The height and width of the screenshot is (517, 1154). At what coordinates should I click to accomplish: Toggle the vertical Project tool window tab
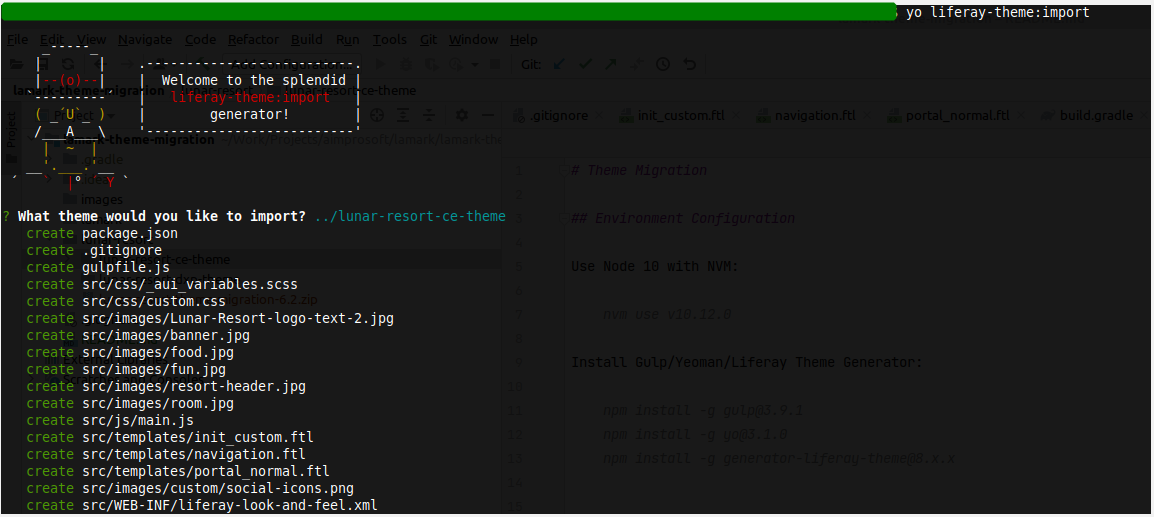pos(11,138)
